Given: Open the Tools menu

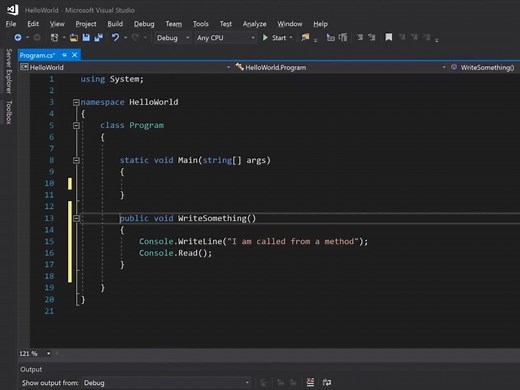Looking at the screenshot, I should [x=200, y=24].
